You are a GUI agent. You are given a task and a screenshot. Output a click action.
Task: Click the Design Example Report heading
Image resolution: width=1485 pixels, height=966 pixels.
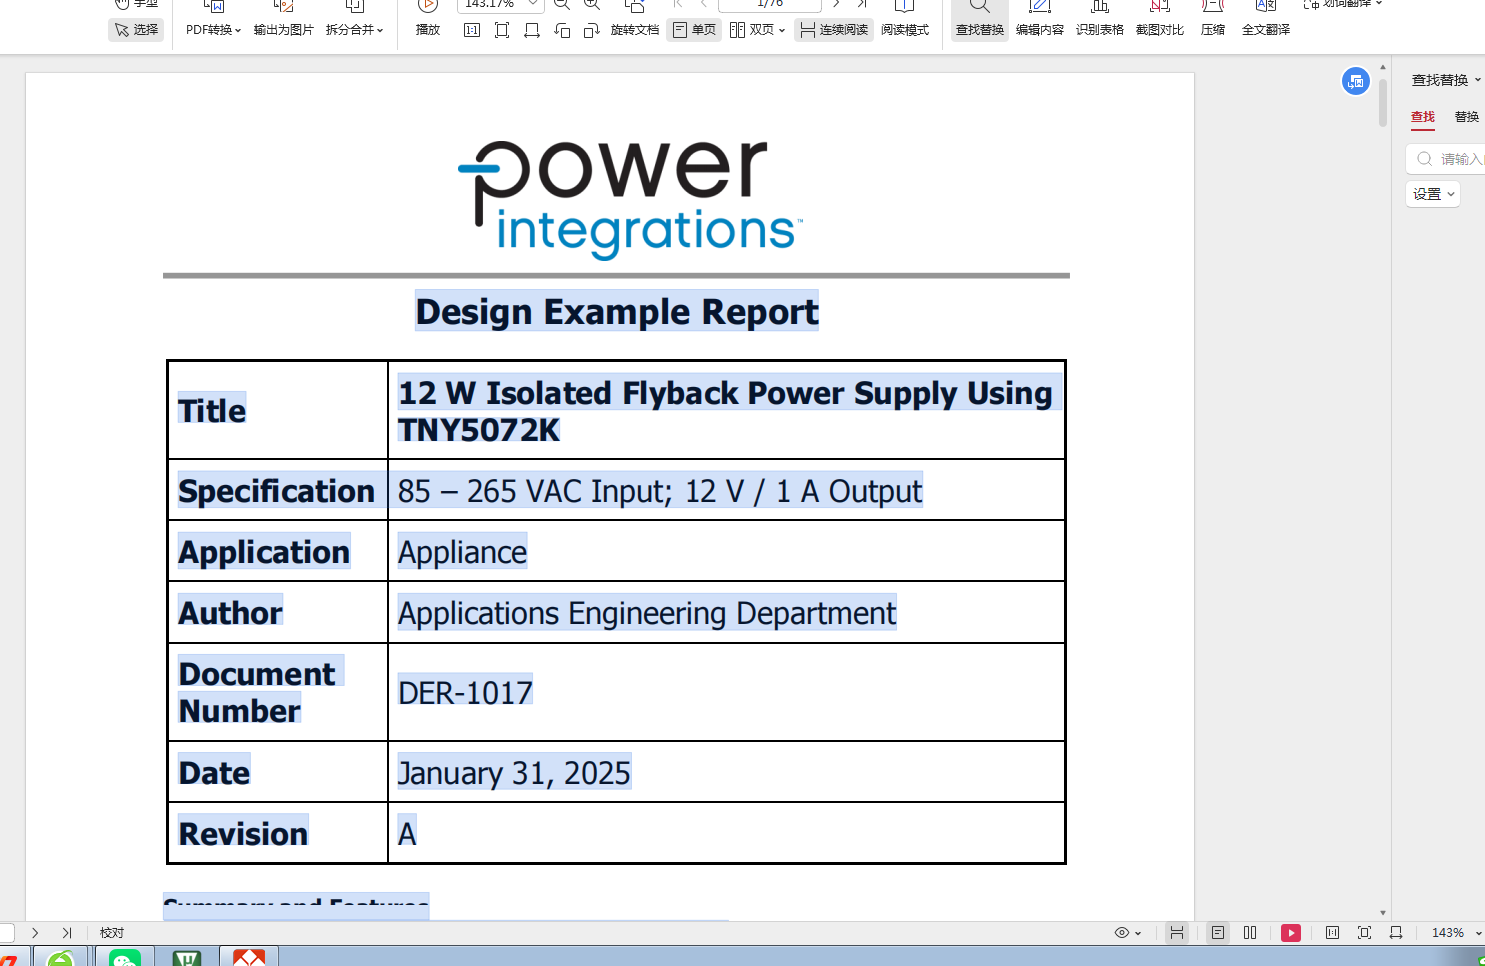pyautogui.click(x=617, y=311)
